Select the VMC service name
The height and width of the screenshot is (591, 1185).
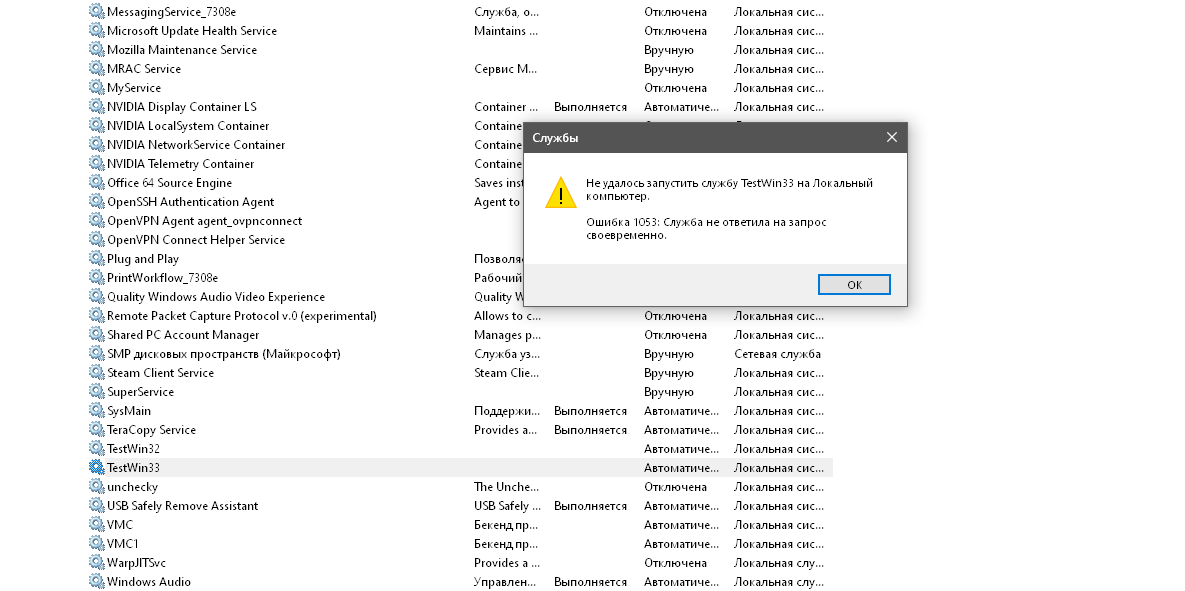tap(120, 524)
